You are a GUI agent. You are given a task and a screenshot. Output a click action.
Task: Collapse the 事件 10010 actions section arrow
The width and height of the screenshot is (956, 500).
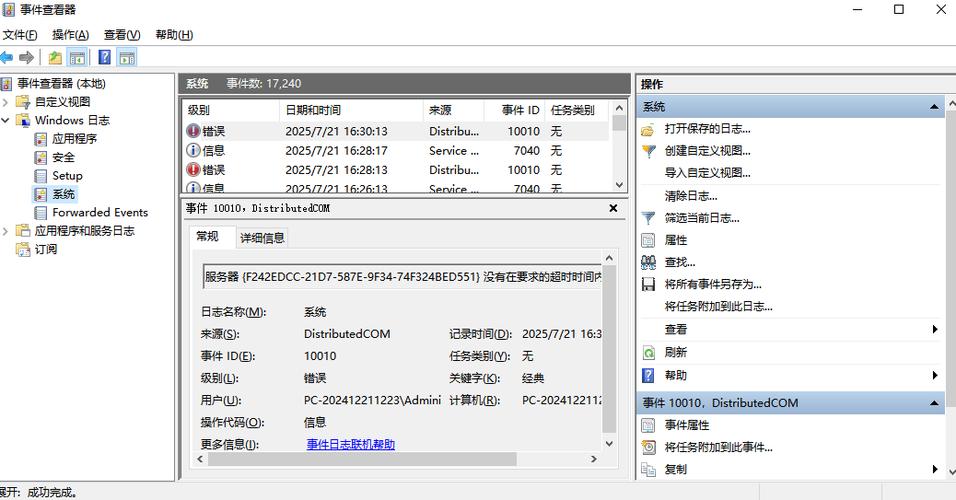[x=934, y=403]
